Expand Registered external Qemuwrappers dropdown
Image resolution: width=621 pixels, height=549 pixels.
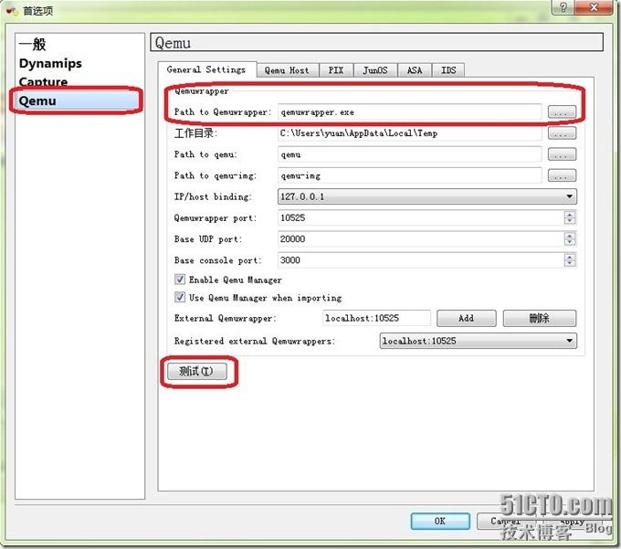(x=478, y=341)
